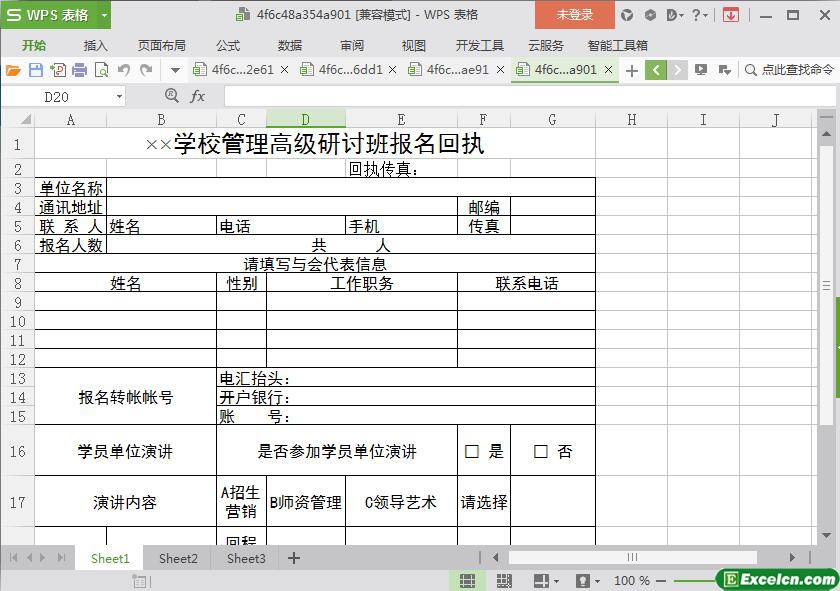Switch to normal view in status bar
This screenshot has width=840, height=591.
(x=467, y=580)
